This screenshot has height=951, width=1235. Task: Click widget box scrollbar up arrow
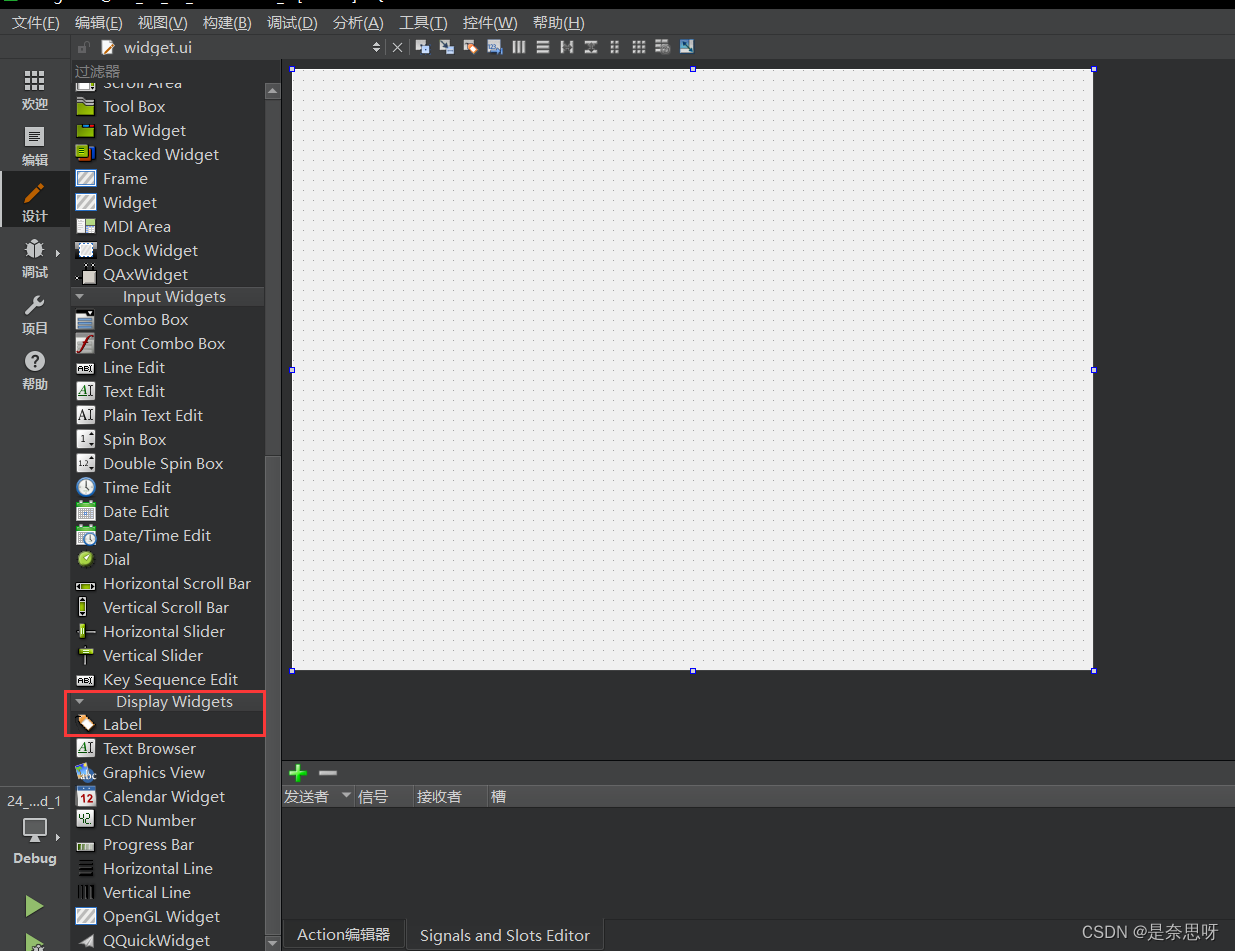(x=272, y=91)
